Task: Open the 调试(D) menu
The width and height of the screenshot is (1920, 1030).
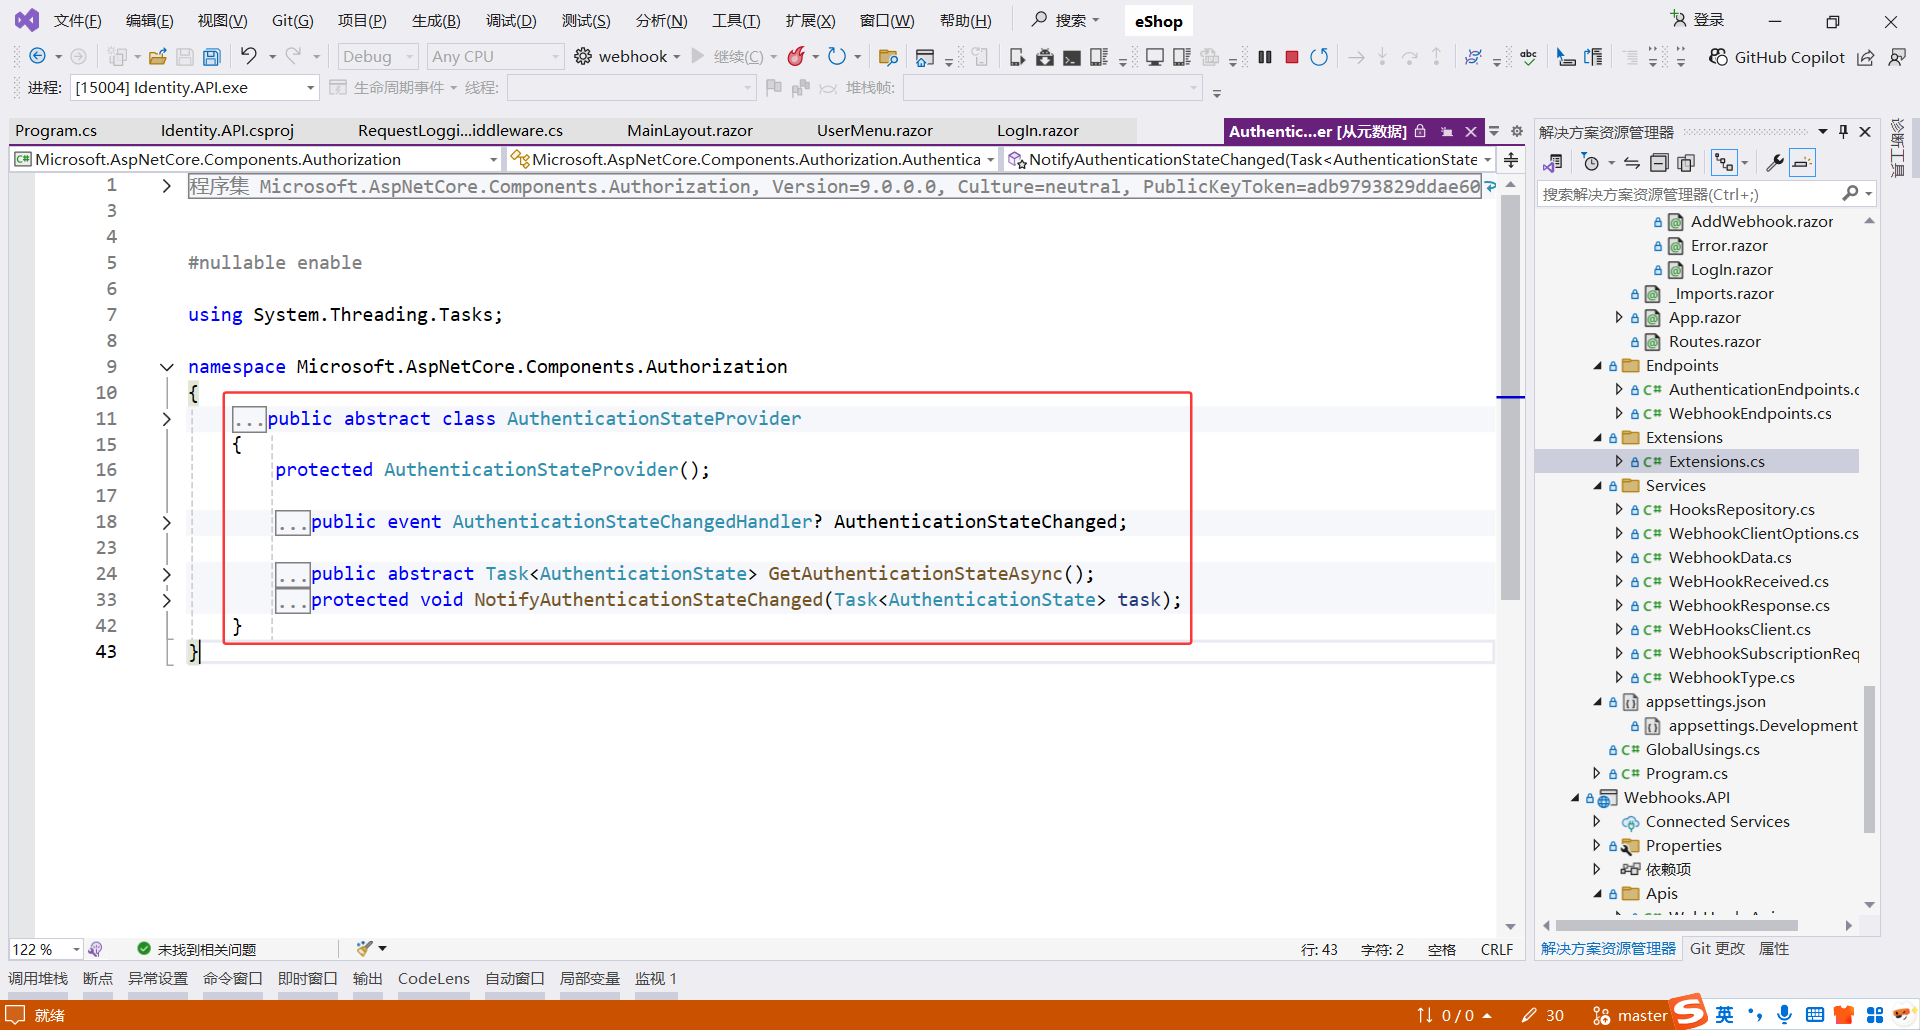Action: pos(511,21)
